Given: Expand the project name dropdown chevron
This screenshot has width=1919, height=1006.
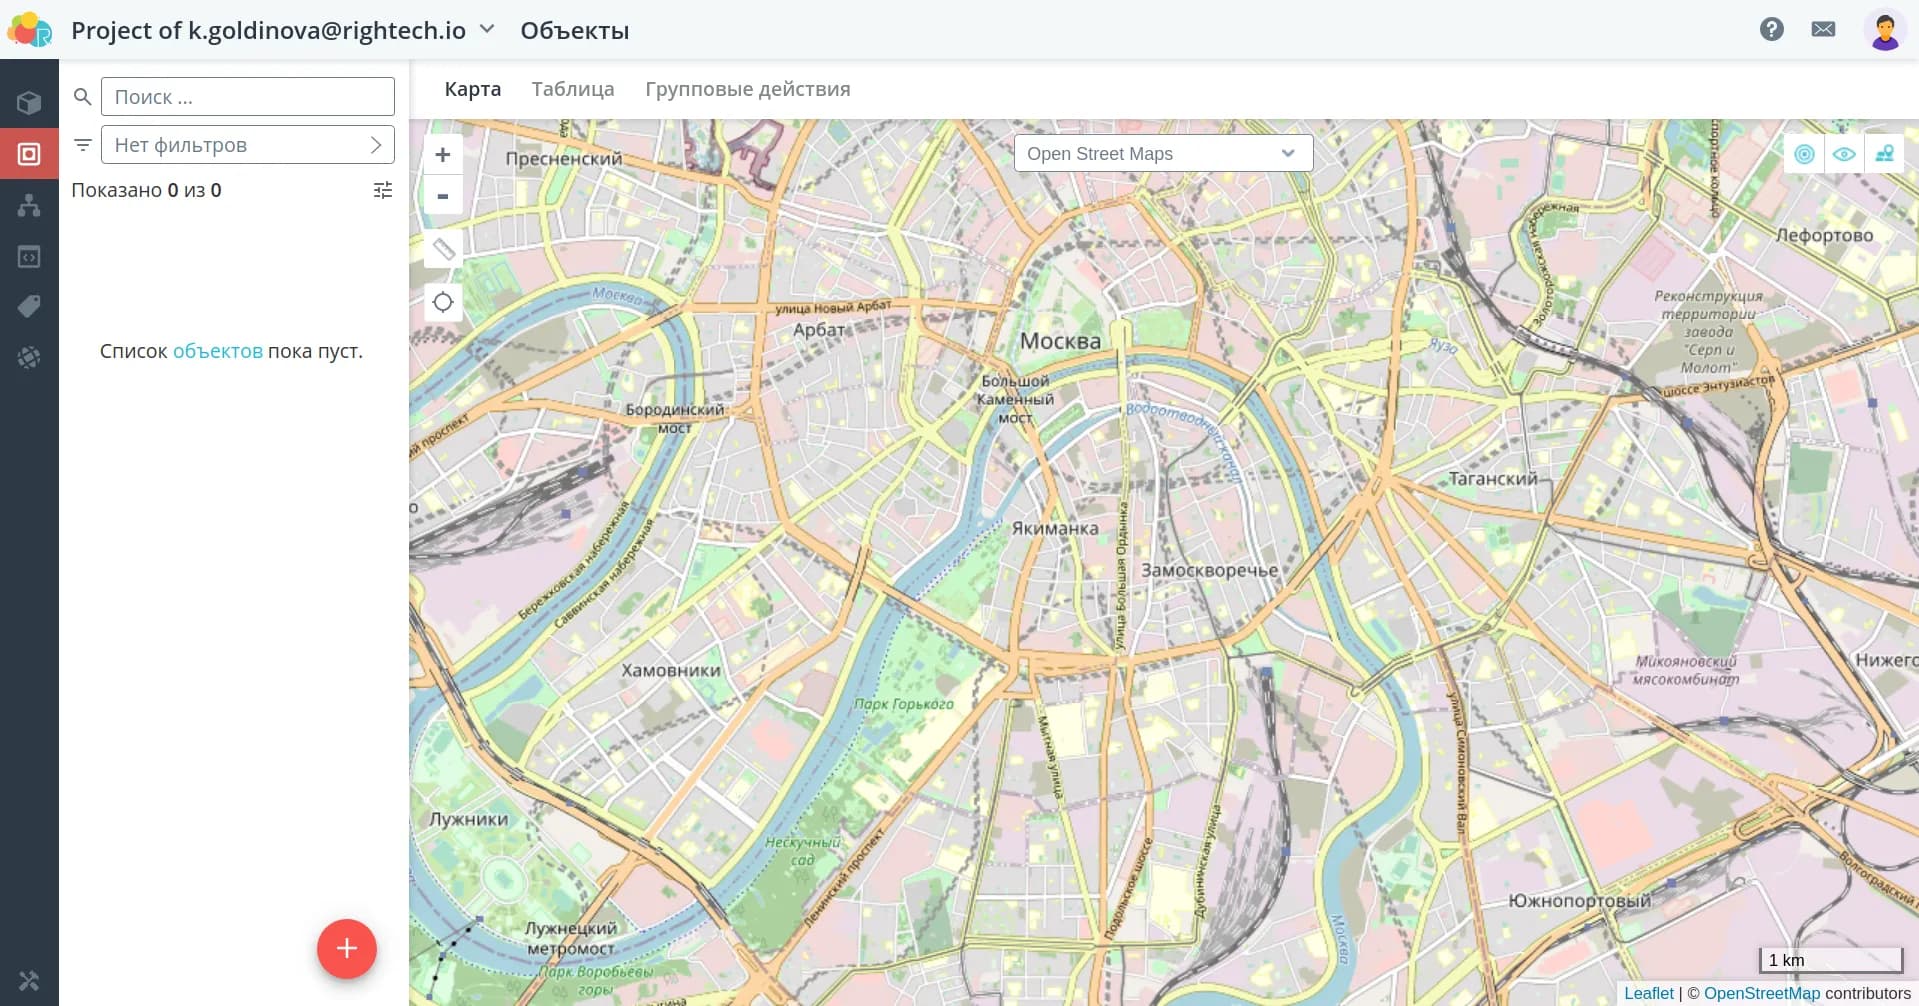Looking at the screenshot, I should [x=487, y=30].
